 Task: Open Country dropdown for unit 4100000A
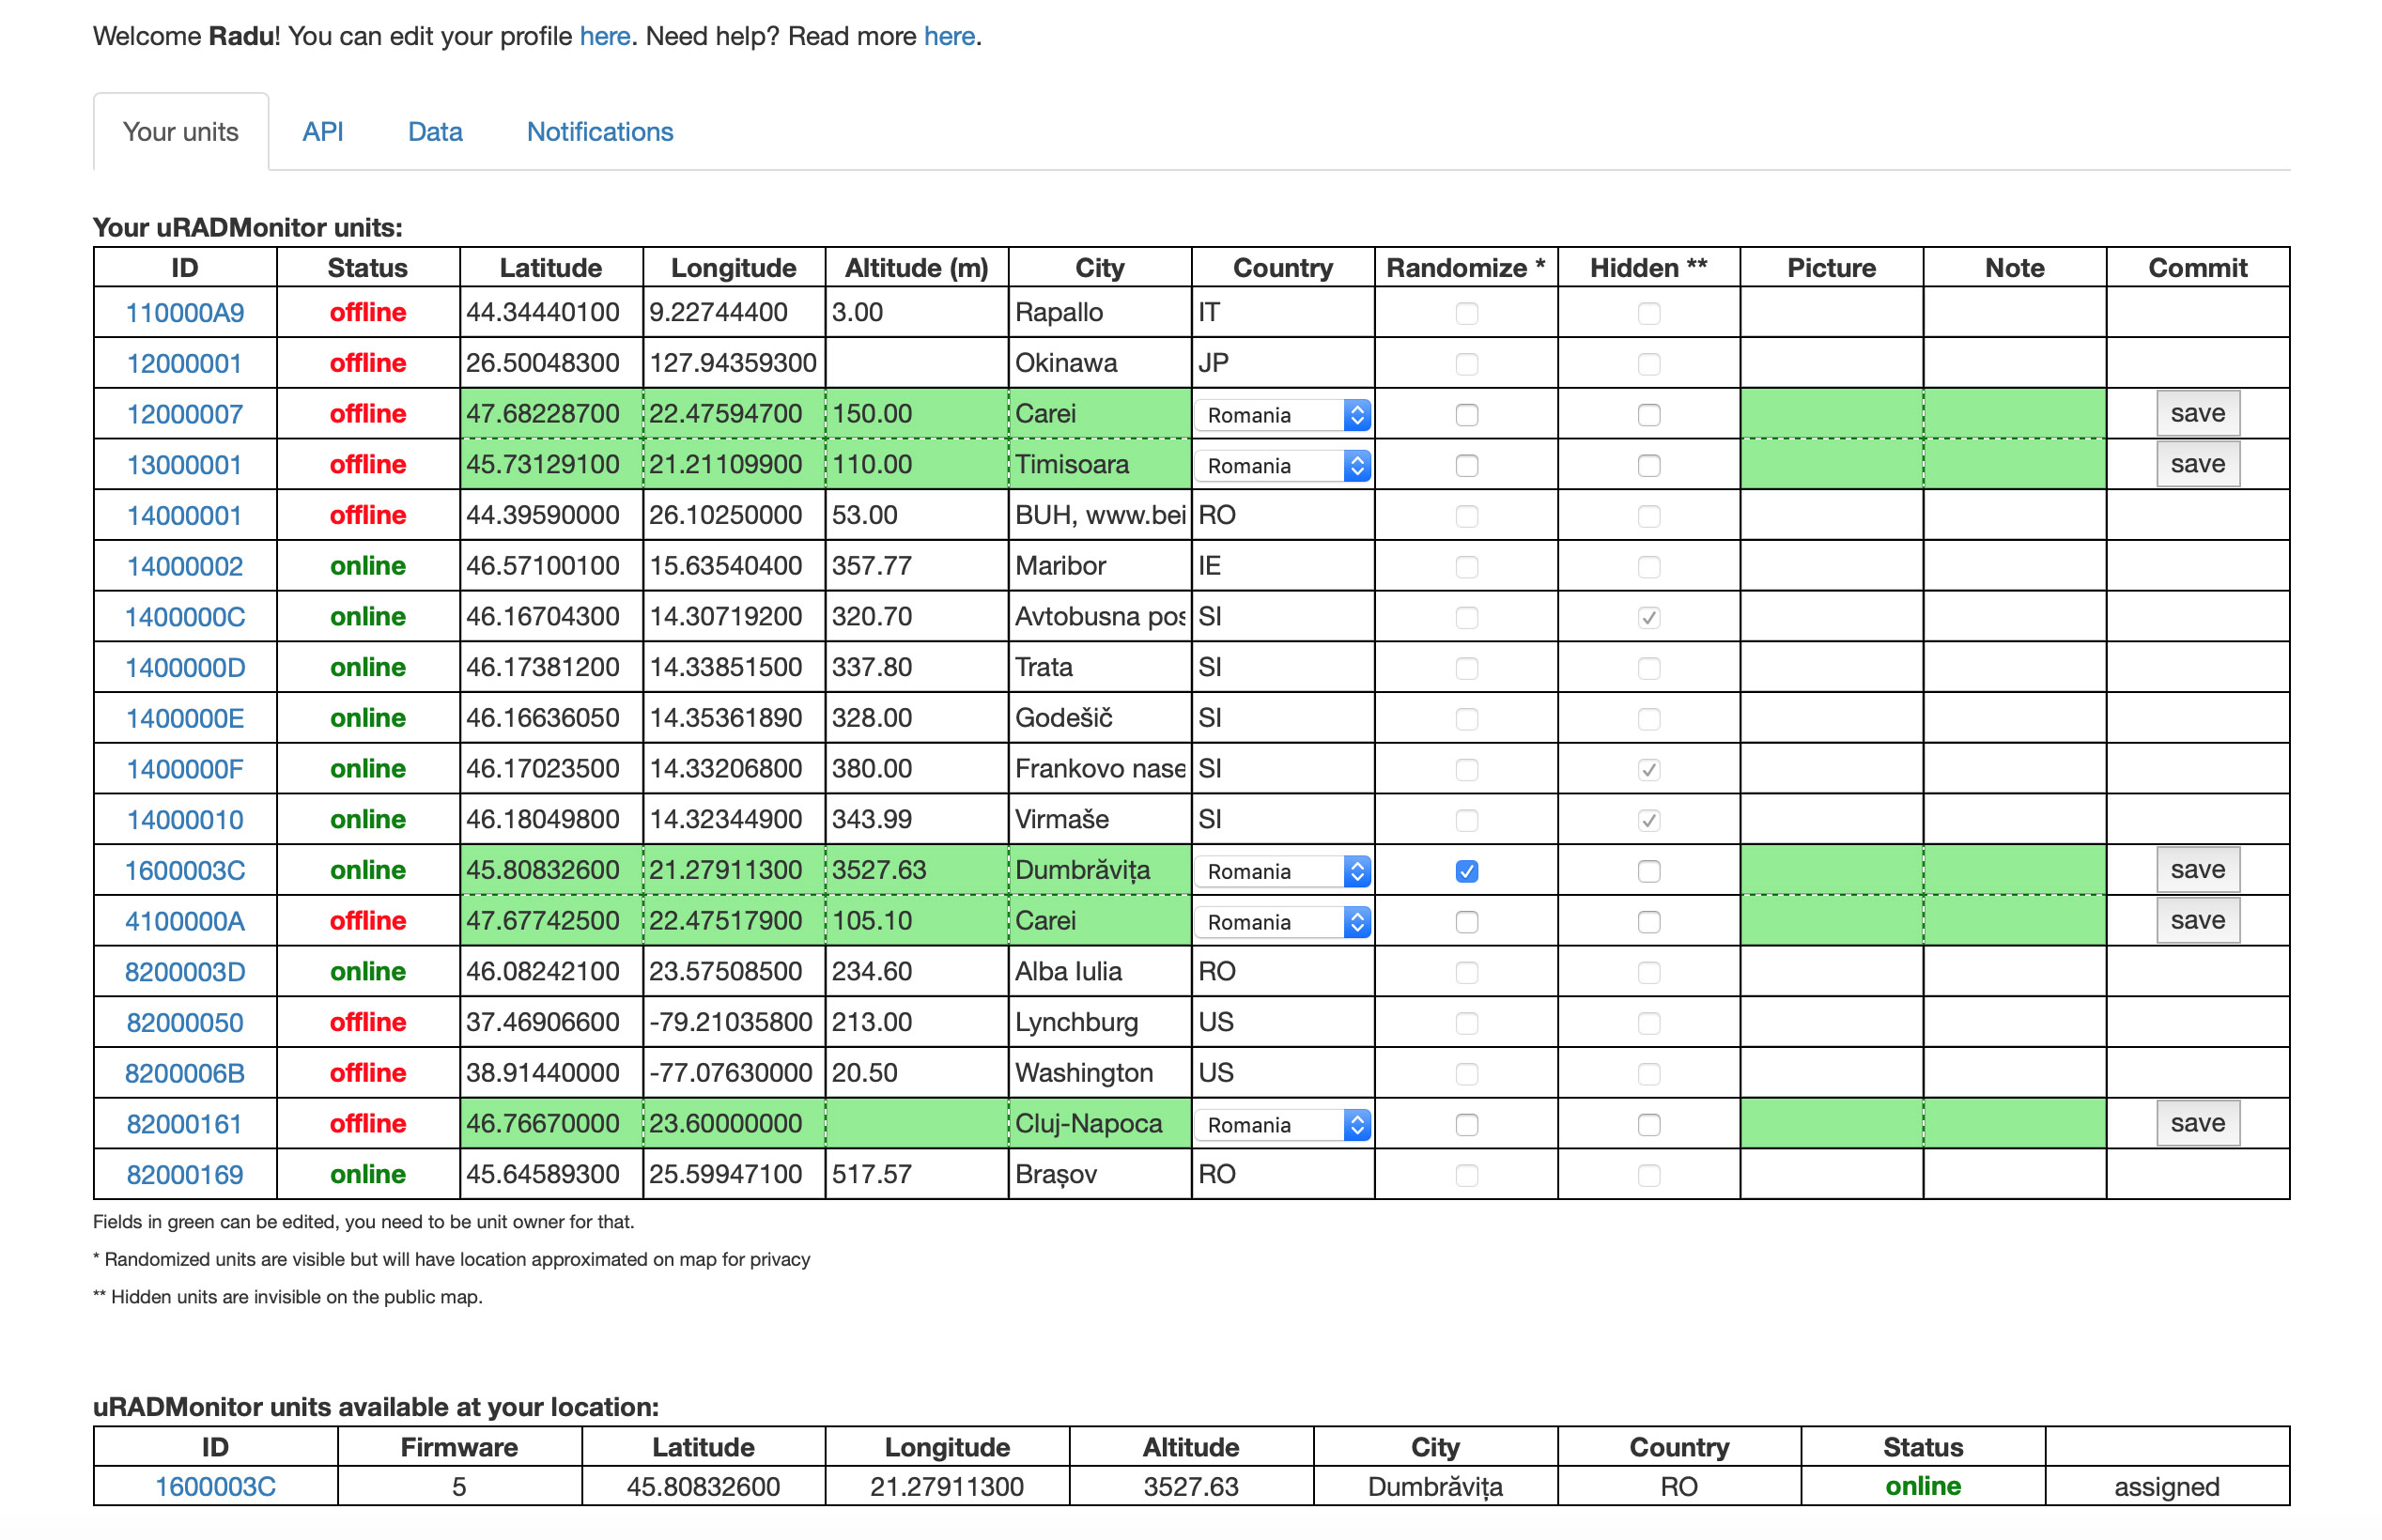[1282, 923]
